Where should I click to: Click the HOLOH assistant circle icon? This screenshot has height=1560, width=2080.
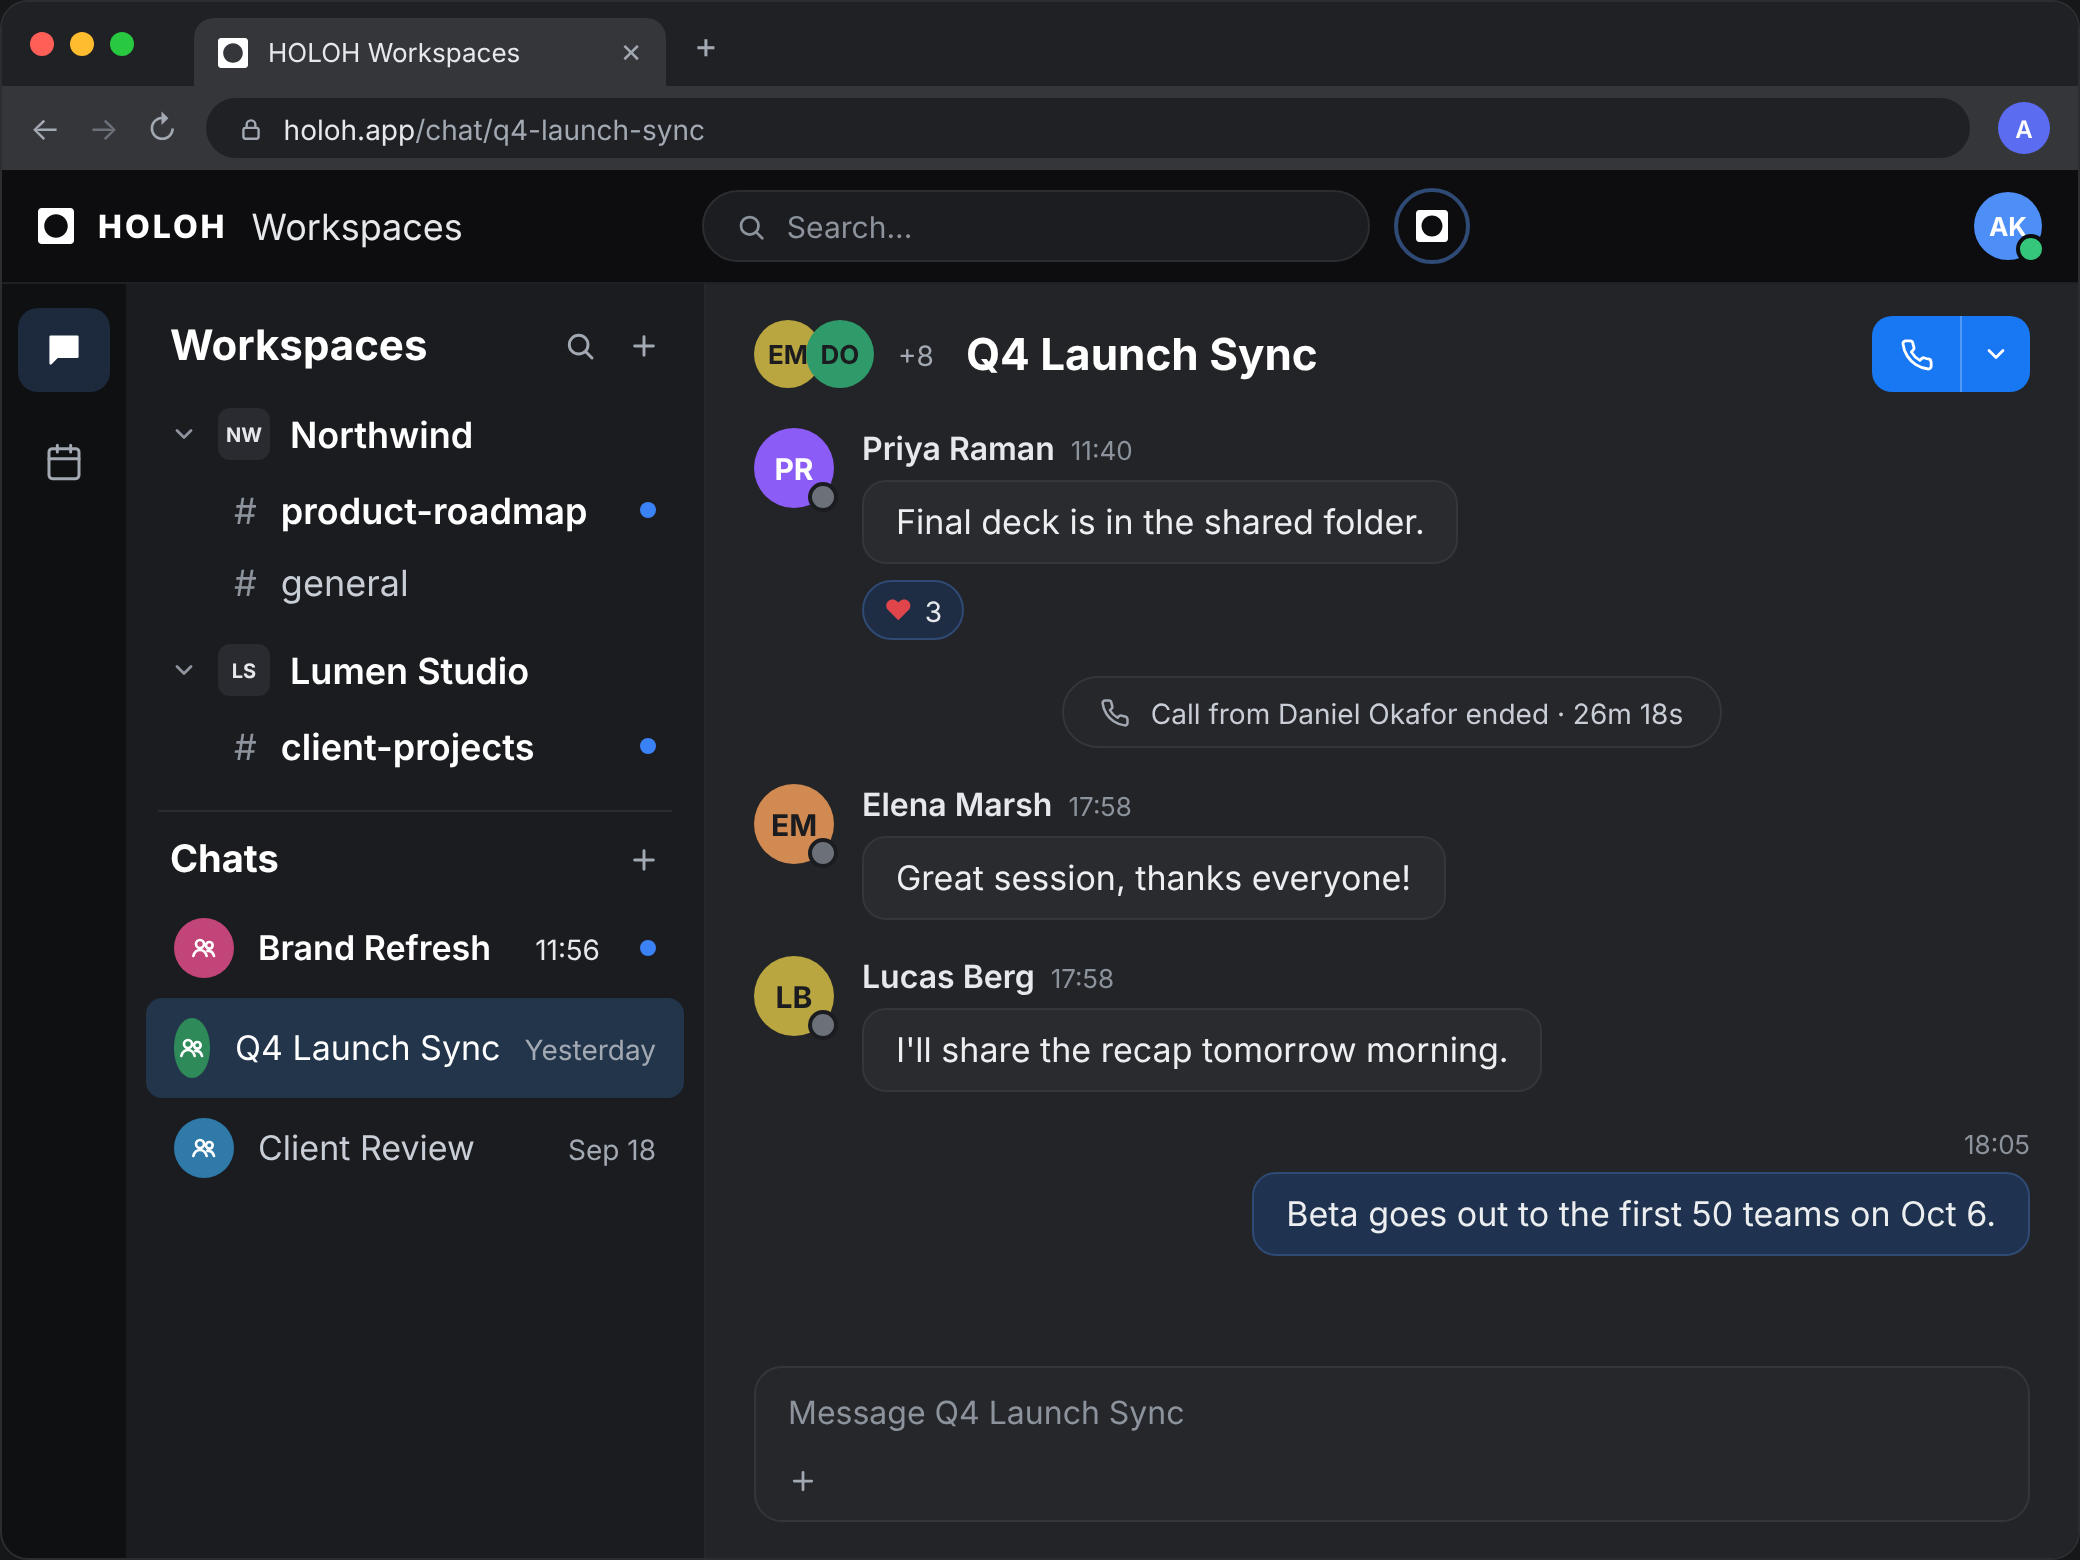(x=1432, y=226)
